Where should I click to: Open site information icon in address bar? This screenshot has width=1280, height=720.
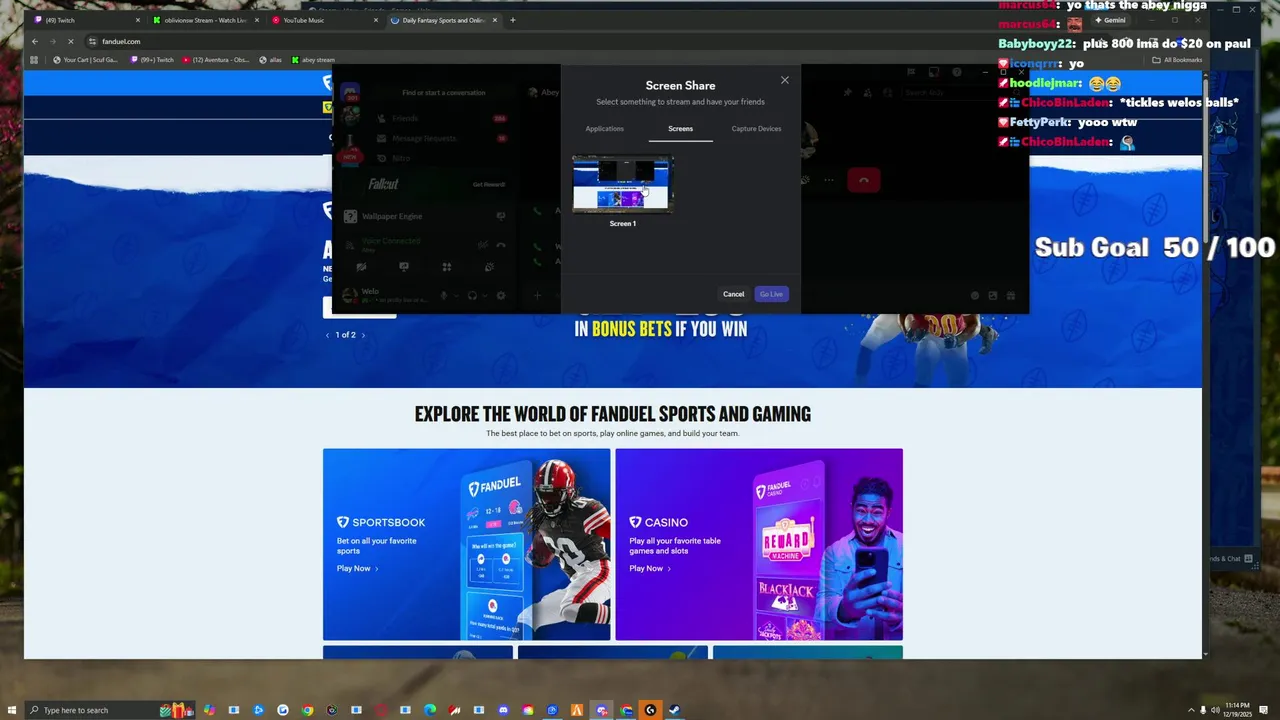(x=92, y=41)
